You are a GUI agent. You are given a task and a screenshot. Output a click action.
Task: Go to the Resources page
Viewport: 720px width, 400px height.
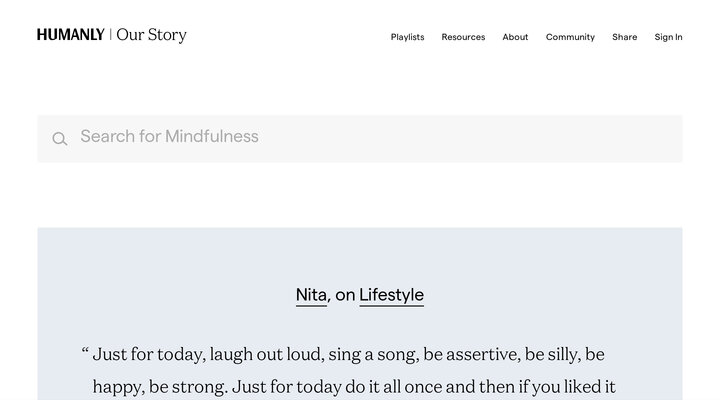click(x=463, y=37)
